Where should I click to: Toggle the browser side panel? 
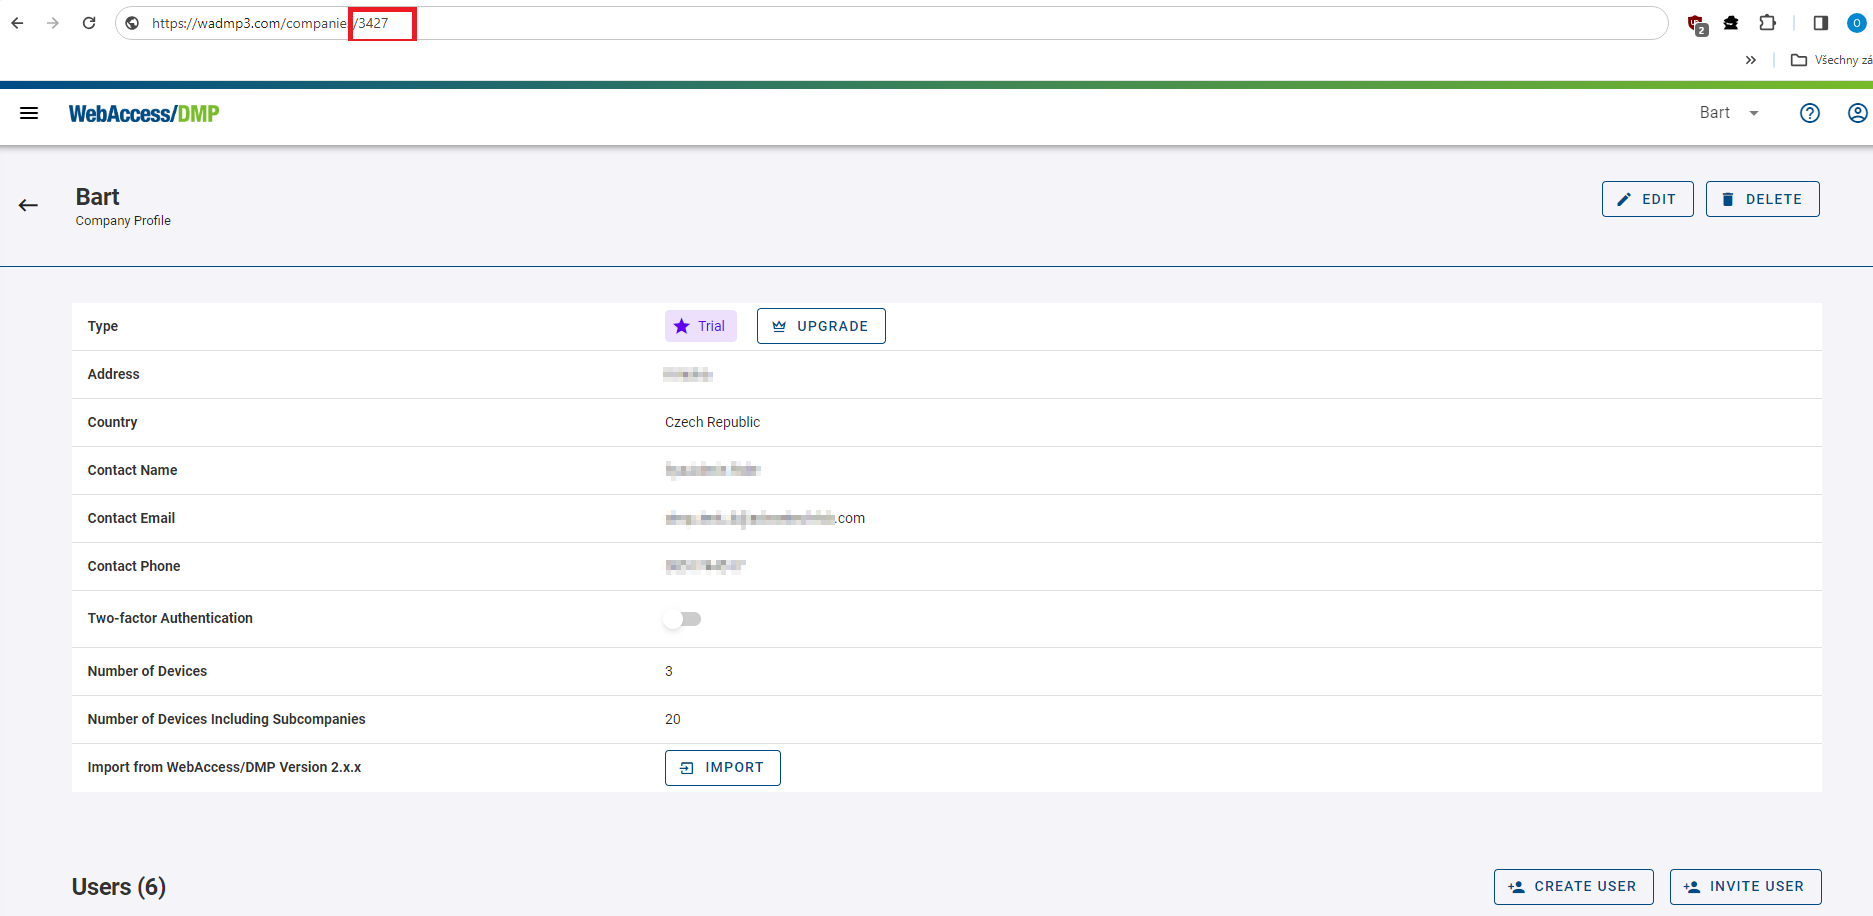click(x=1821, y=23)
